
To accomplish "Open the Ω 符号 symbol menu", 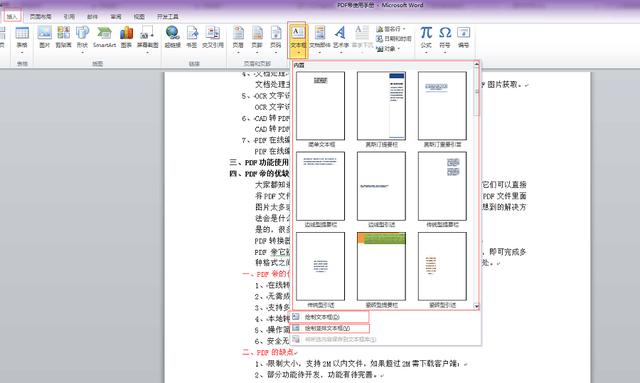I will point(445,39).
